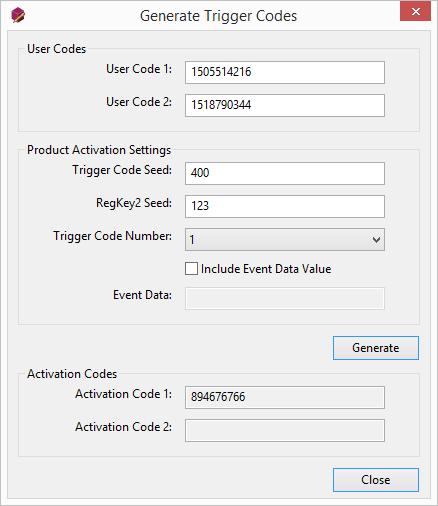Screen dimensions: 438x506
Task: Click the app icon in title bar
Action: click(18, 15)
